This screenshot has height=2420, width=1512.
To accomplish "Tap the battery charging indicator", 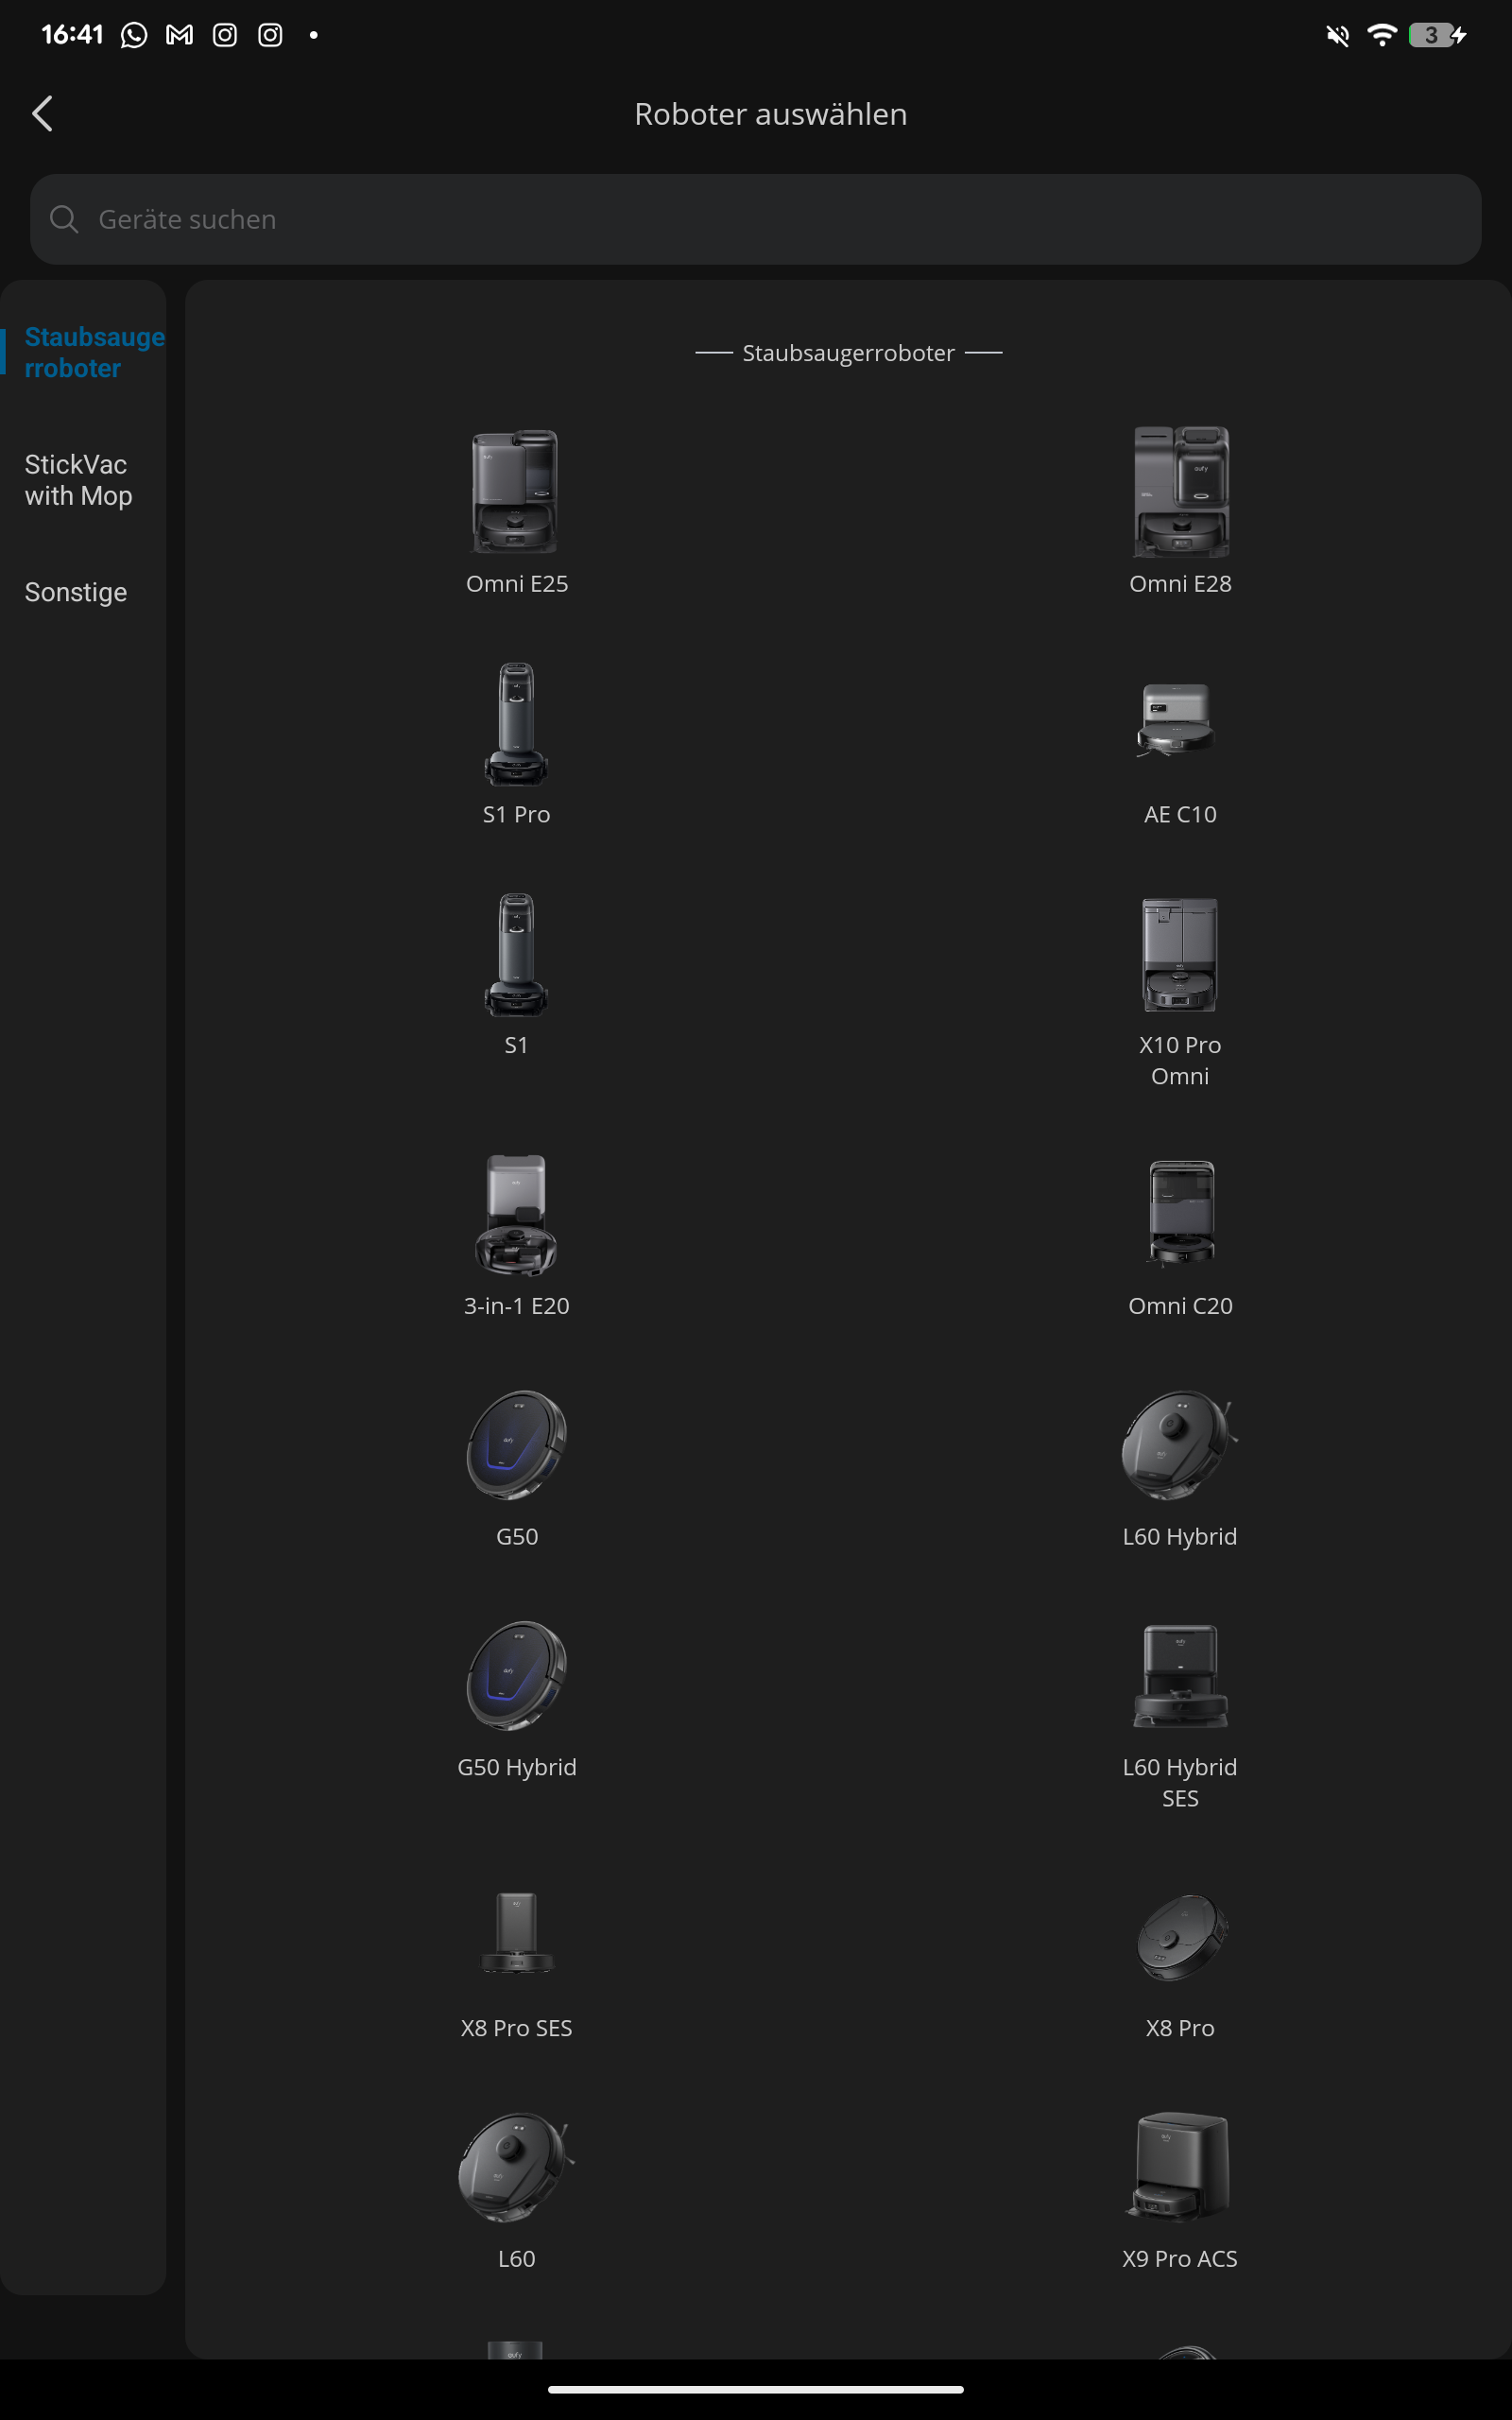I will point(1438,35).
